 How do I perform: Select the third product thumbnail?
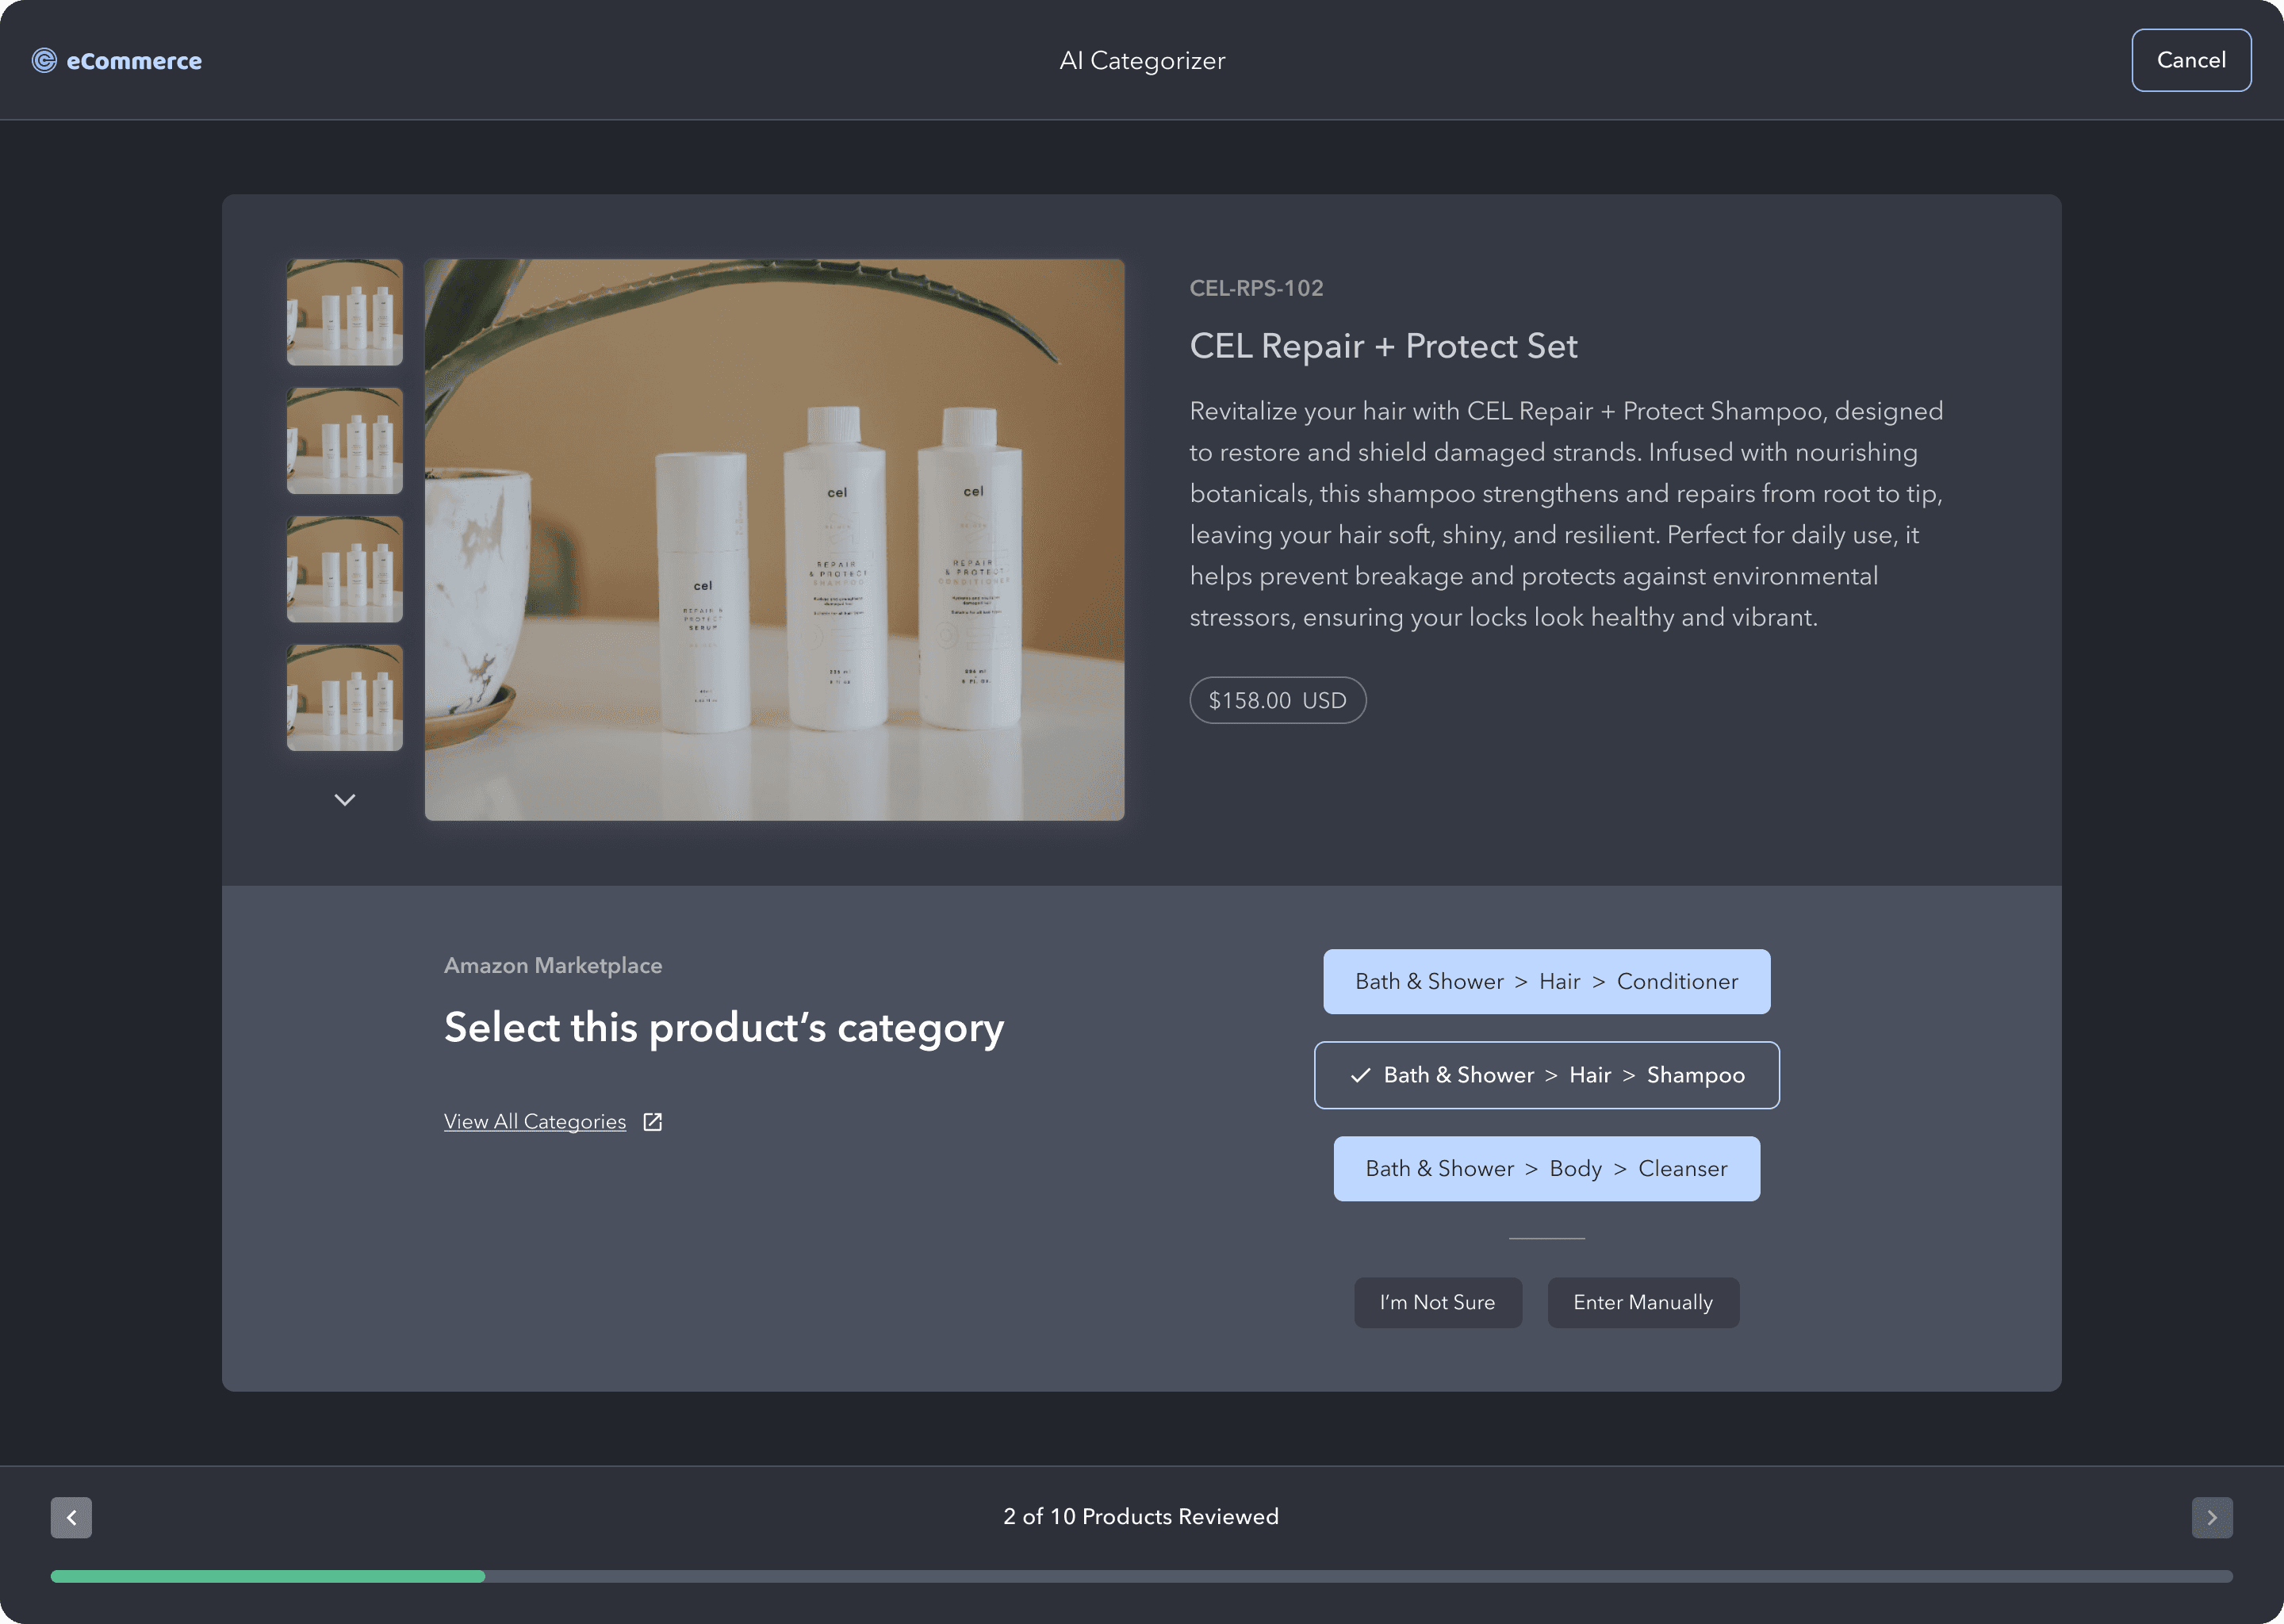344,569
